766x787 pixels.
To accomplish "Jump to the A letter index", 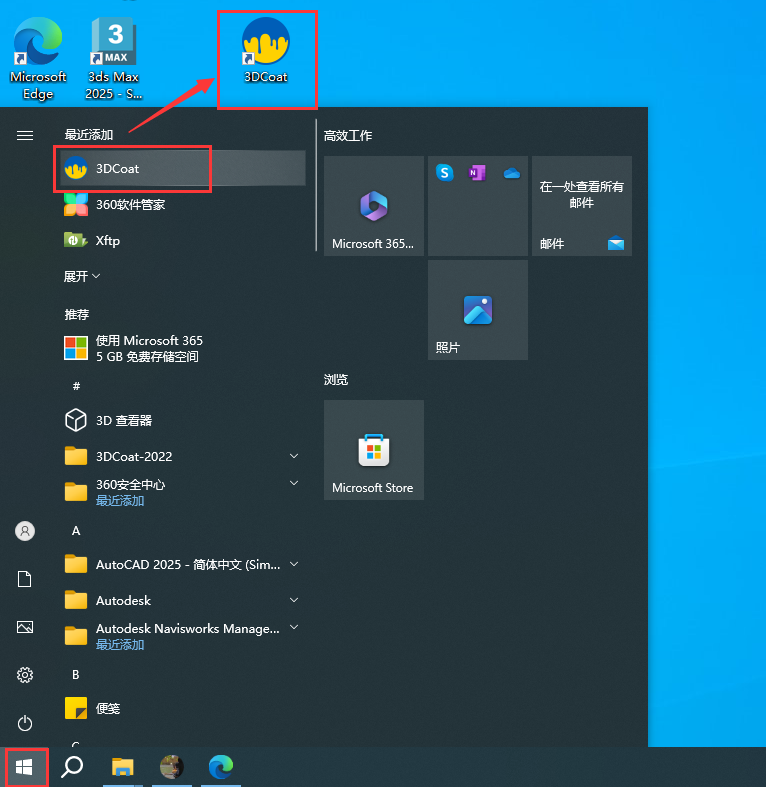I will click(x=76, y=531).
